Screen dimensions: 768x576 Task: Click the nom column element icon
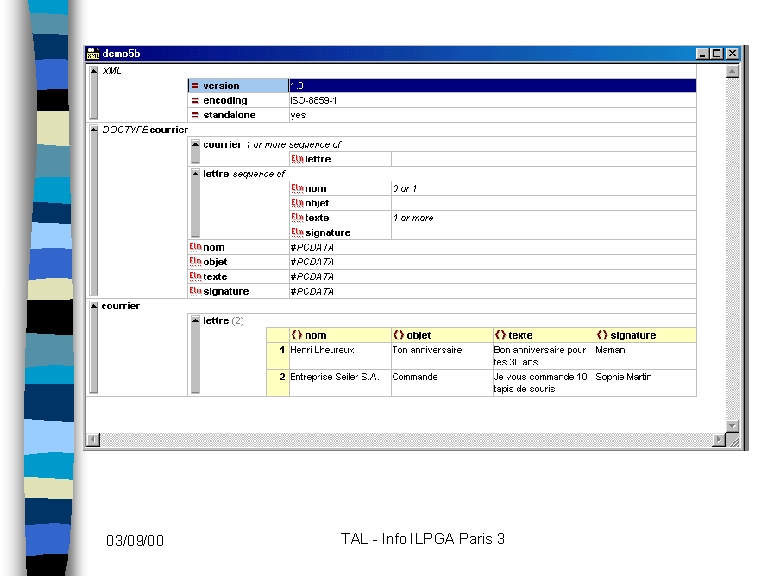(x=297, y=335)
